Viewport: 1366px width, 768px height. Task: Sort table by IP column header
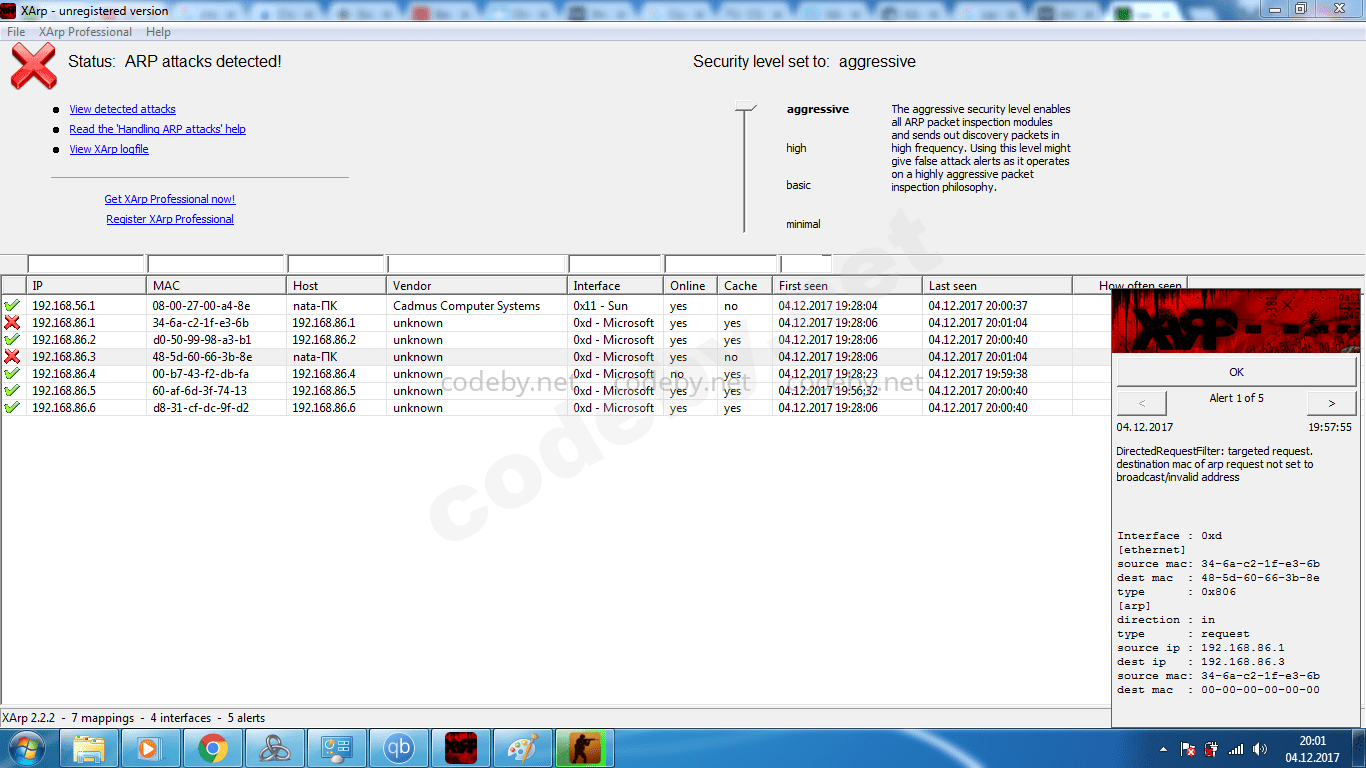86,286
